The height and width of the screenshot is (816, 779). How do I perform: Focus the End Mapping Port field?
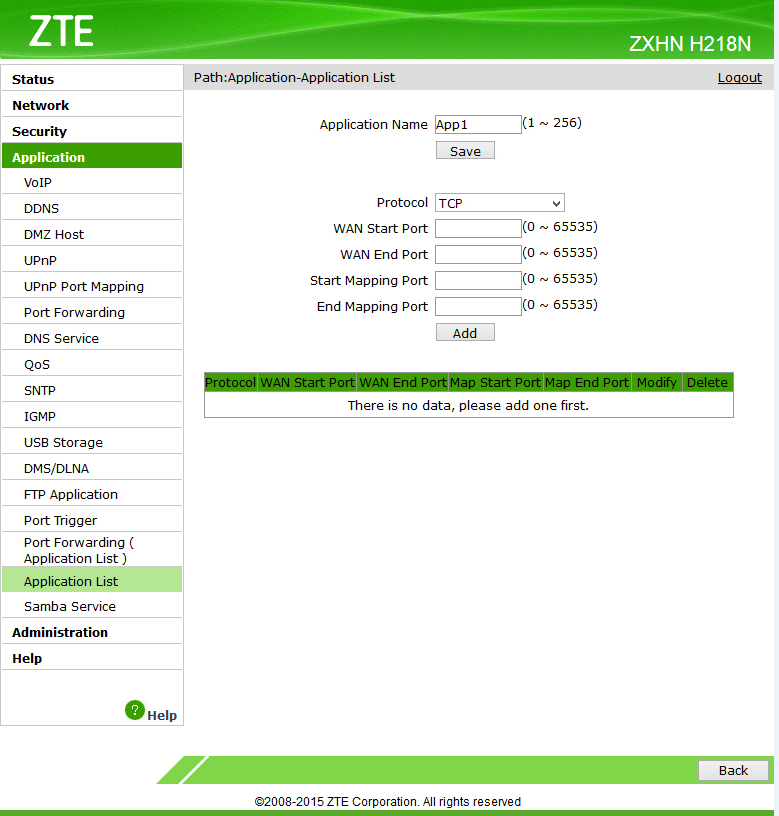pyautogui.click(x=478, y=307)
